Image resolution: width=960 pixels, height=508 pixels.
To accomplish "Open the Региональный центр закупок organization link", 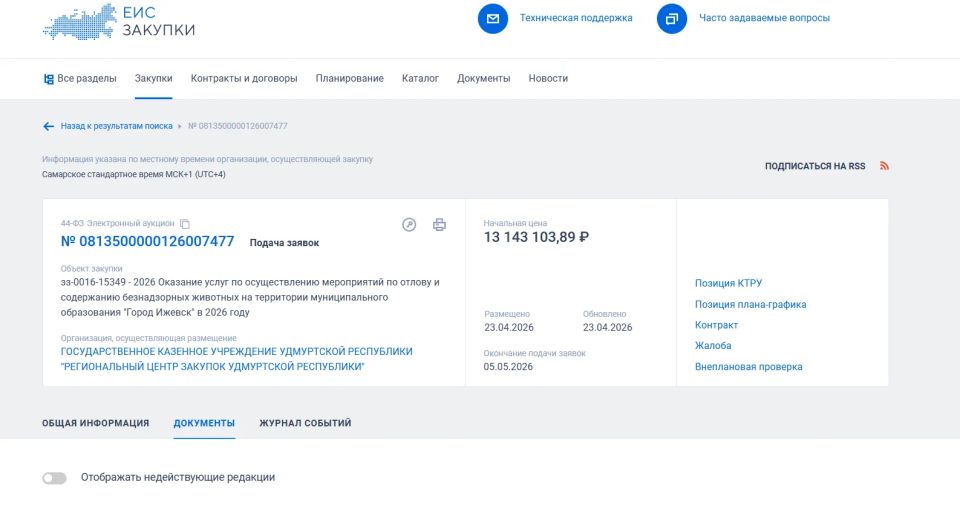I will (x=236, y=359).
